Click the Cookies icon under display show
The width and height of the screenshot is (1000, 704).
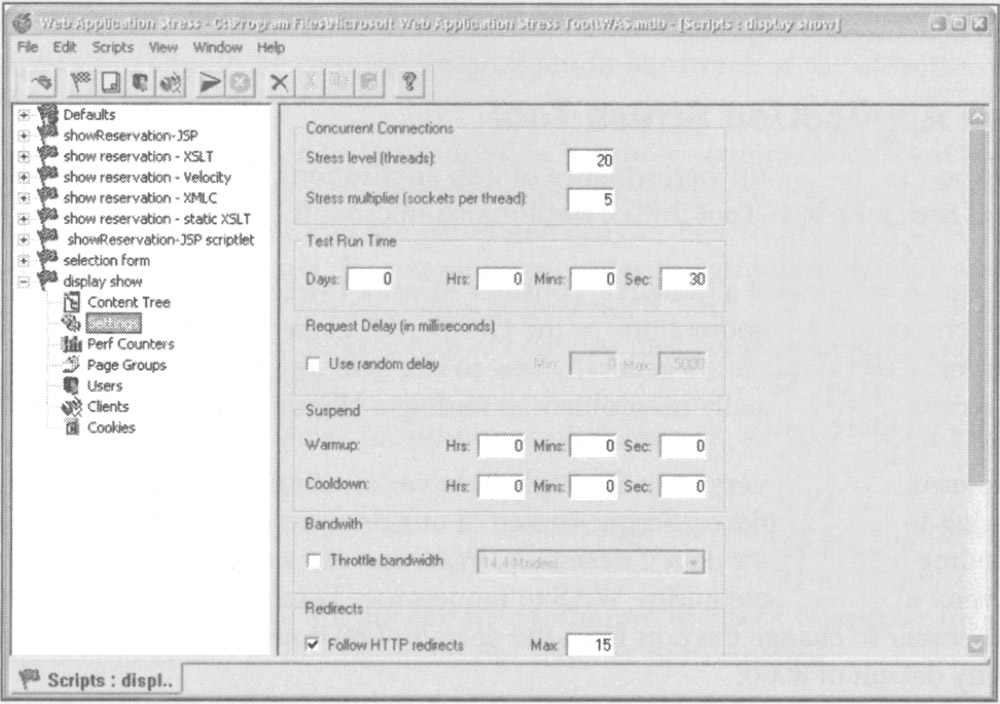click(71, 428)
